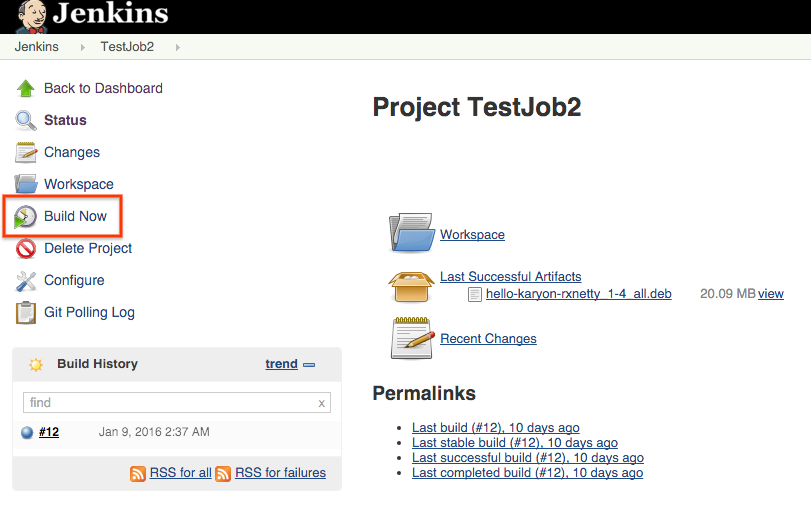Open Last successful build (#12) permalink
Image resolution: width=811 pixels, height=511 pixels.
point(528,458)
